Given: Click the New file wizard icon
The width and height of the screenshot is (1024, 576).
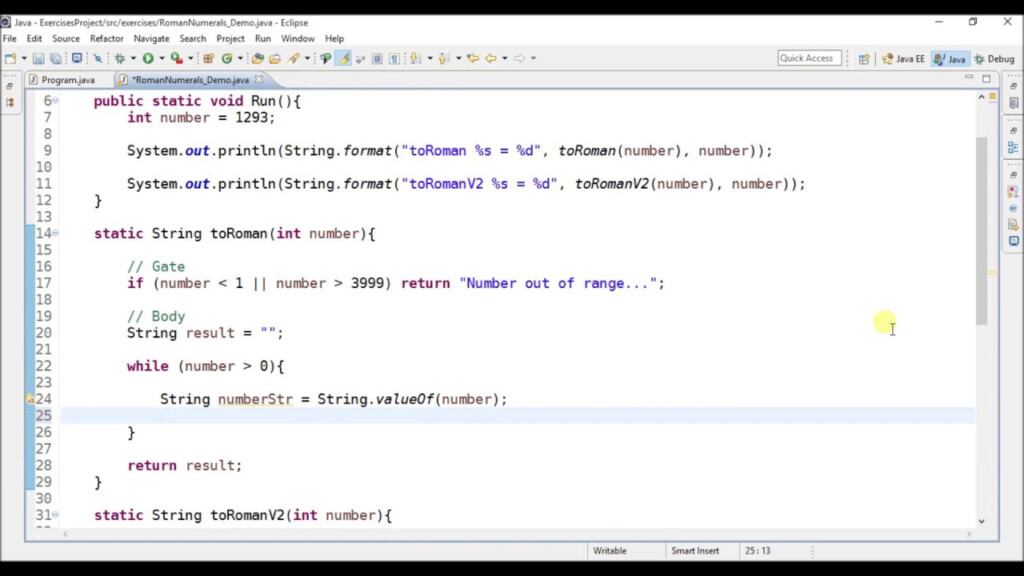Looking at the screenshot, I should 10,59.
